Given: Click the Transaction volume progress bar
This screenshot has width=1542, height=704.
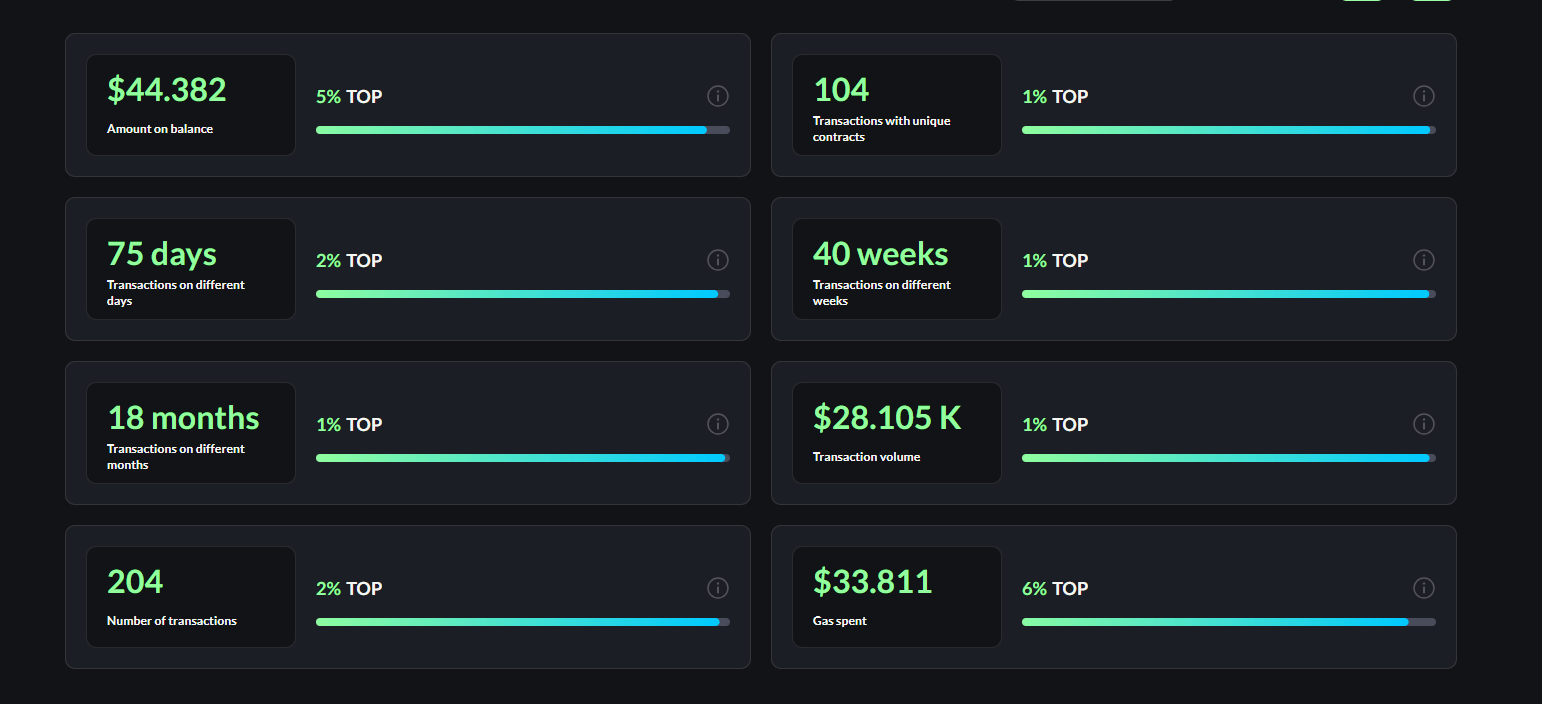Looking at the screenshot, I should point(1228,458).
